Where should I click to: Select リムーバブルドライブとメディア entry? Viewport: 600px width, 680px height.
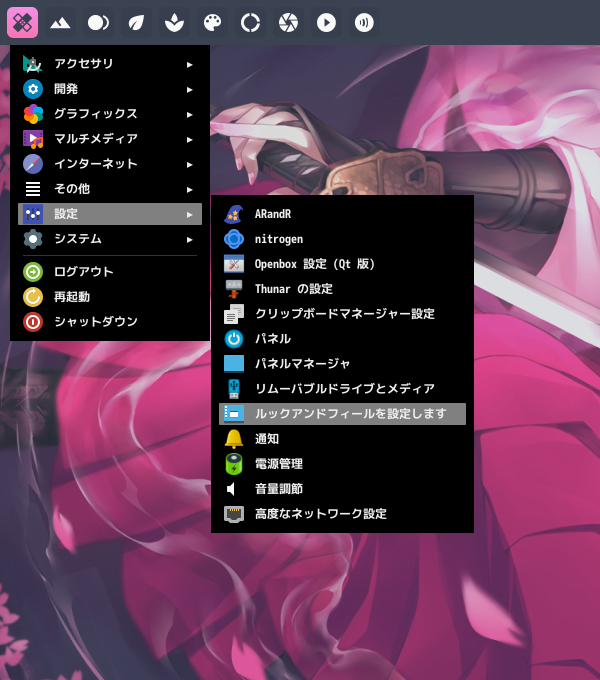pos(342,389)
